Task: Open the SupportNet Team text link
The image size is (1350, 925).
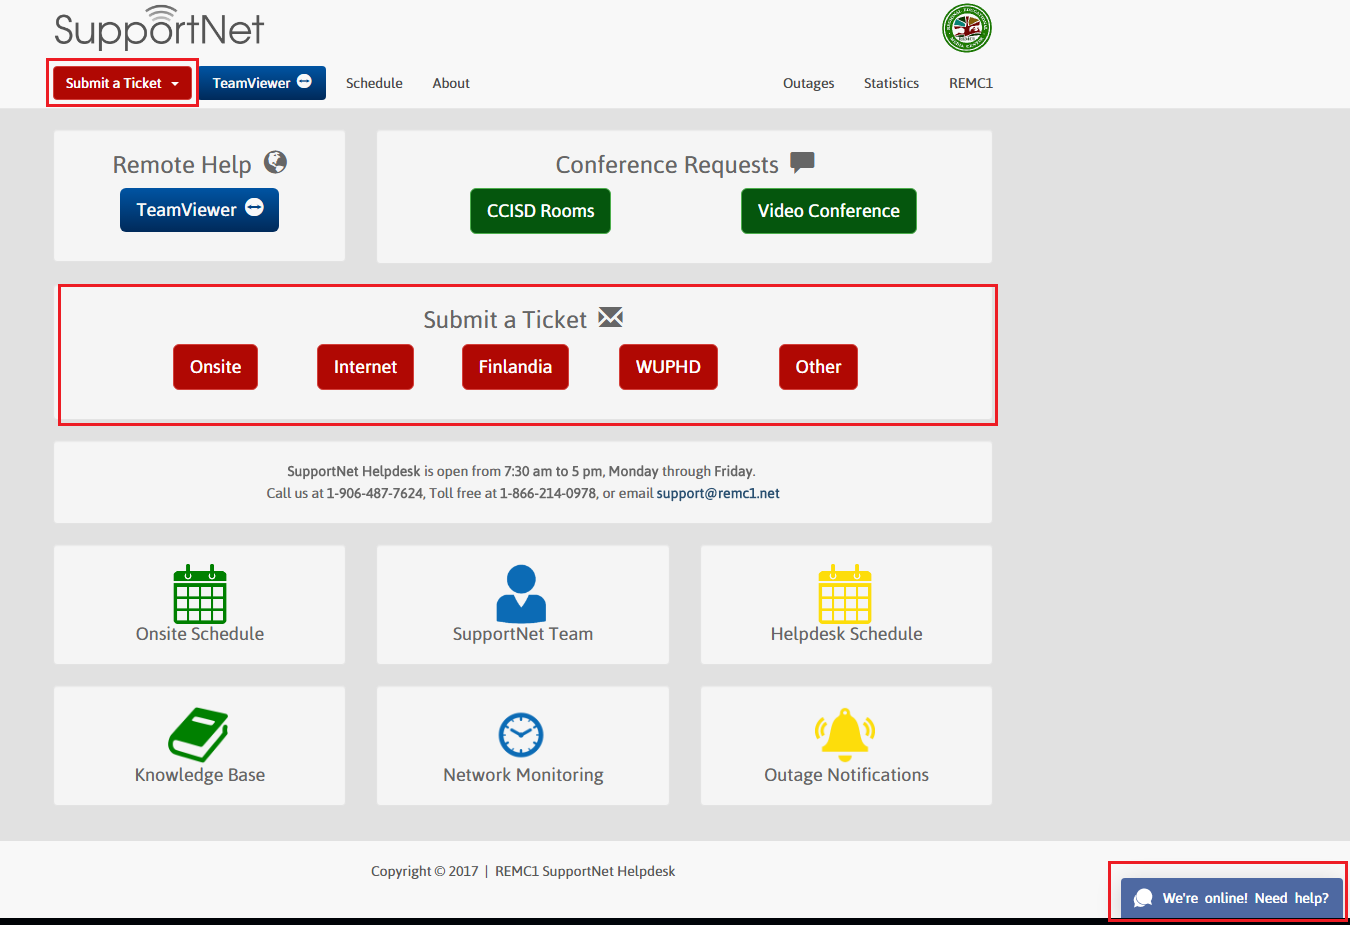Action: (x=523, y=634)
